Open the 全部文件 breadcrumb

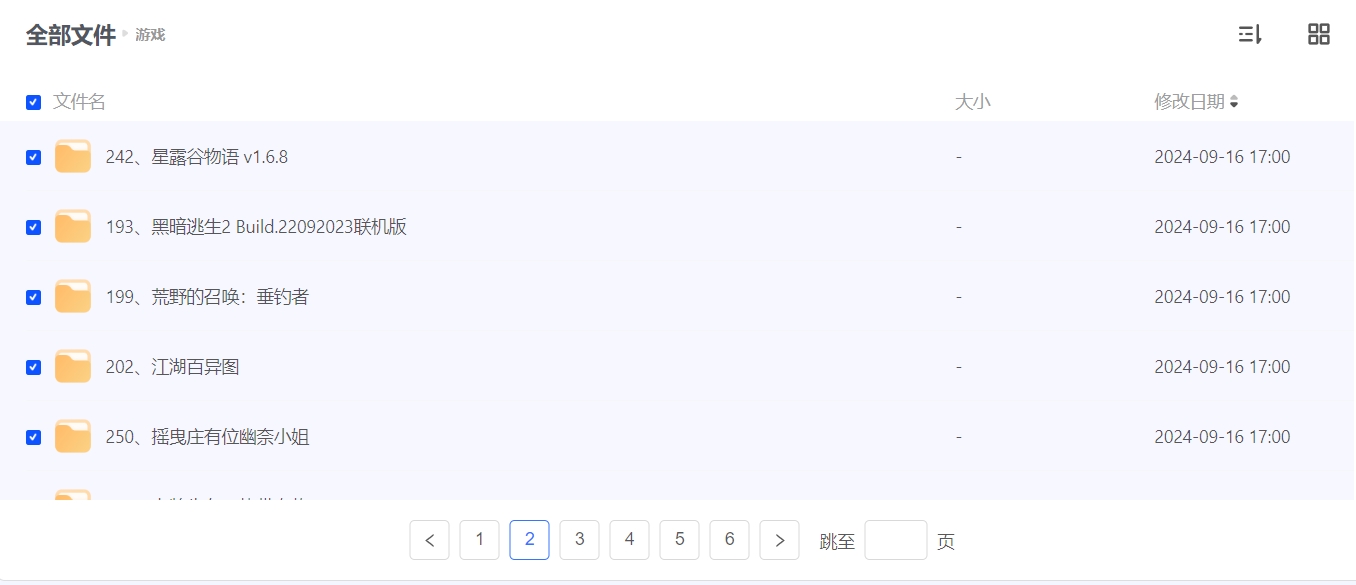pos(71,35)
